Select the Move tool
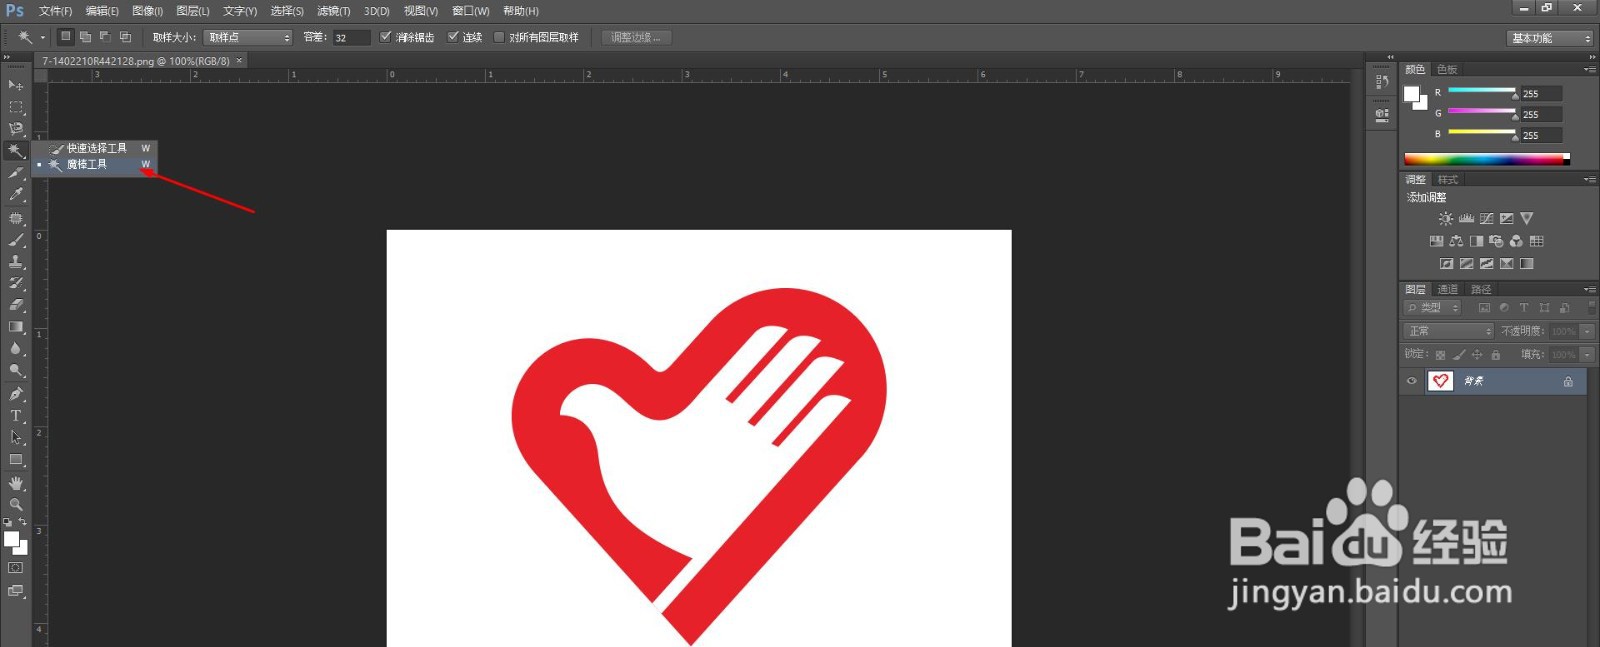 (x=16, y=85)
